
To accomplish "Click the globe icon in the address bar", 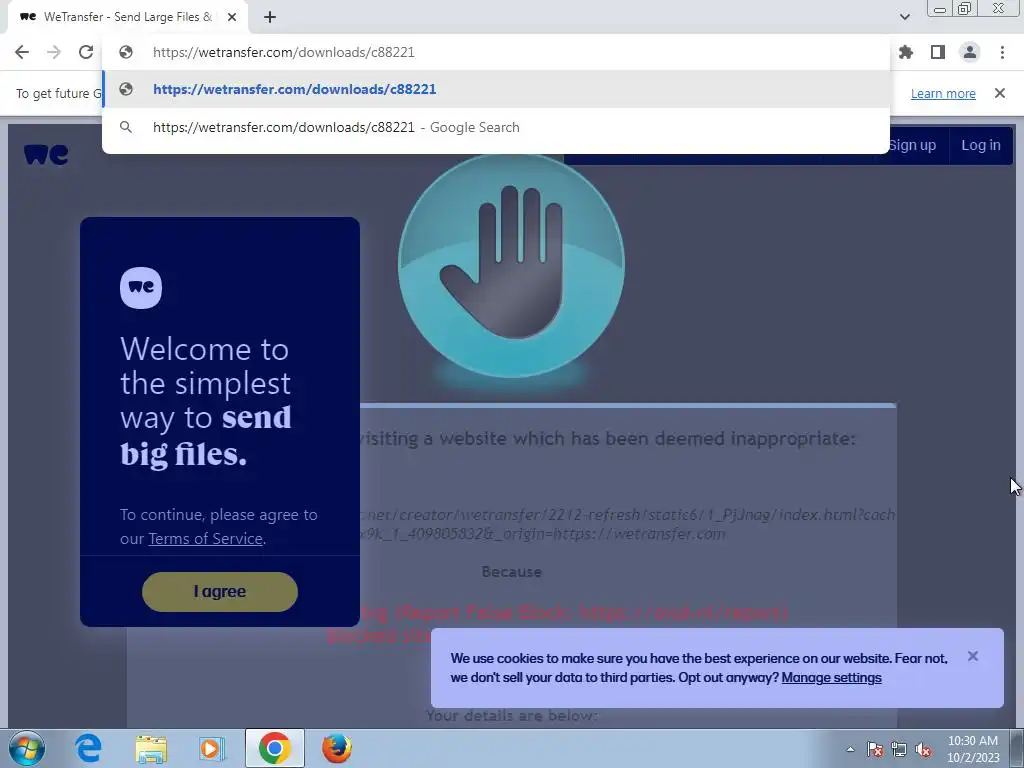I will 126,52.
